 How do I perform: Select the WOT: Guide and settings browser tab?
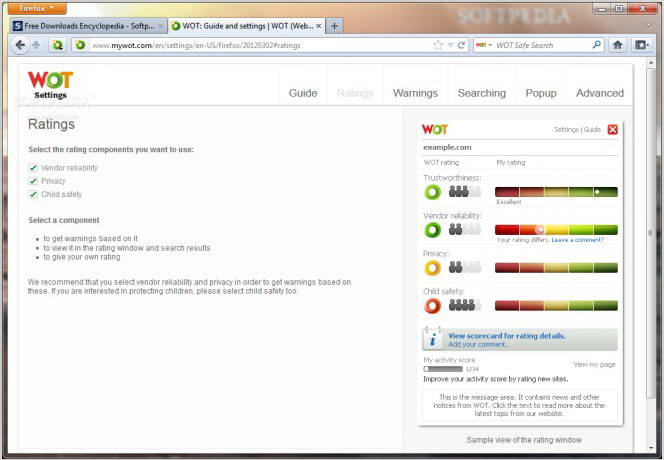click(247, 26)
